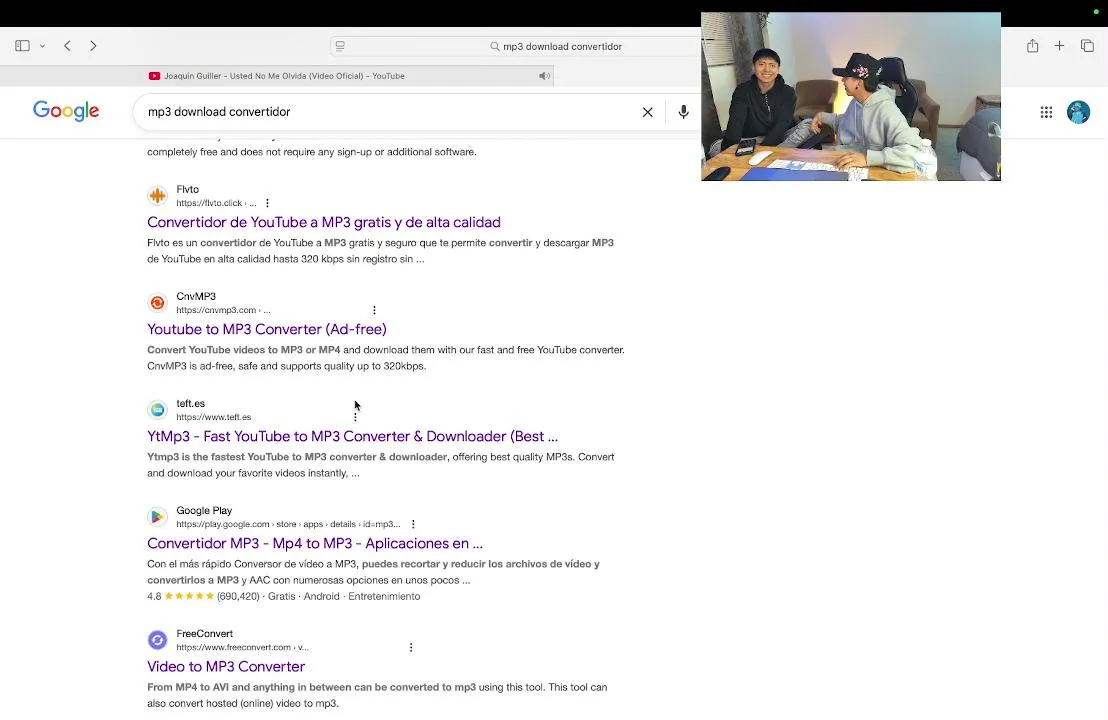Image resolution: width=1108 pixels, height=720 pixels.
Task: Go forward to the next page
Action: (x=93, y=46)
